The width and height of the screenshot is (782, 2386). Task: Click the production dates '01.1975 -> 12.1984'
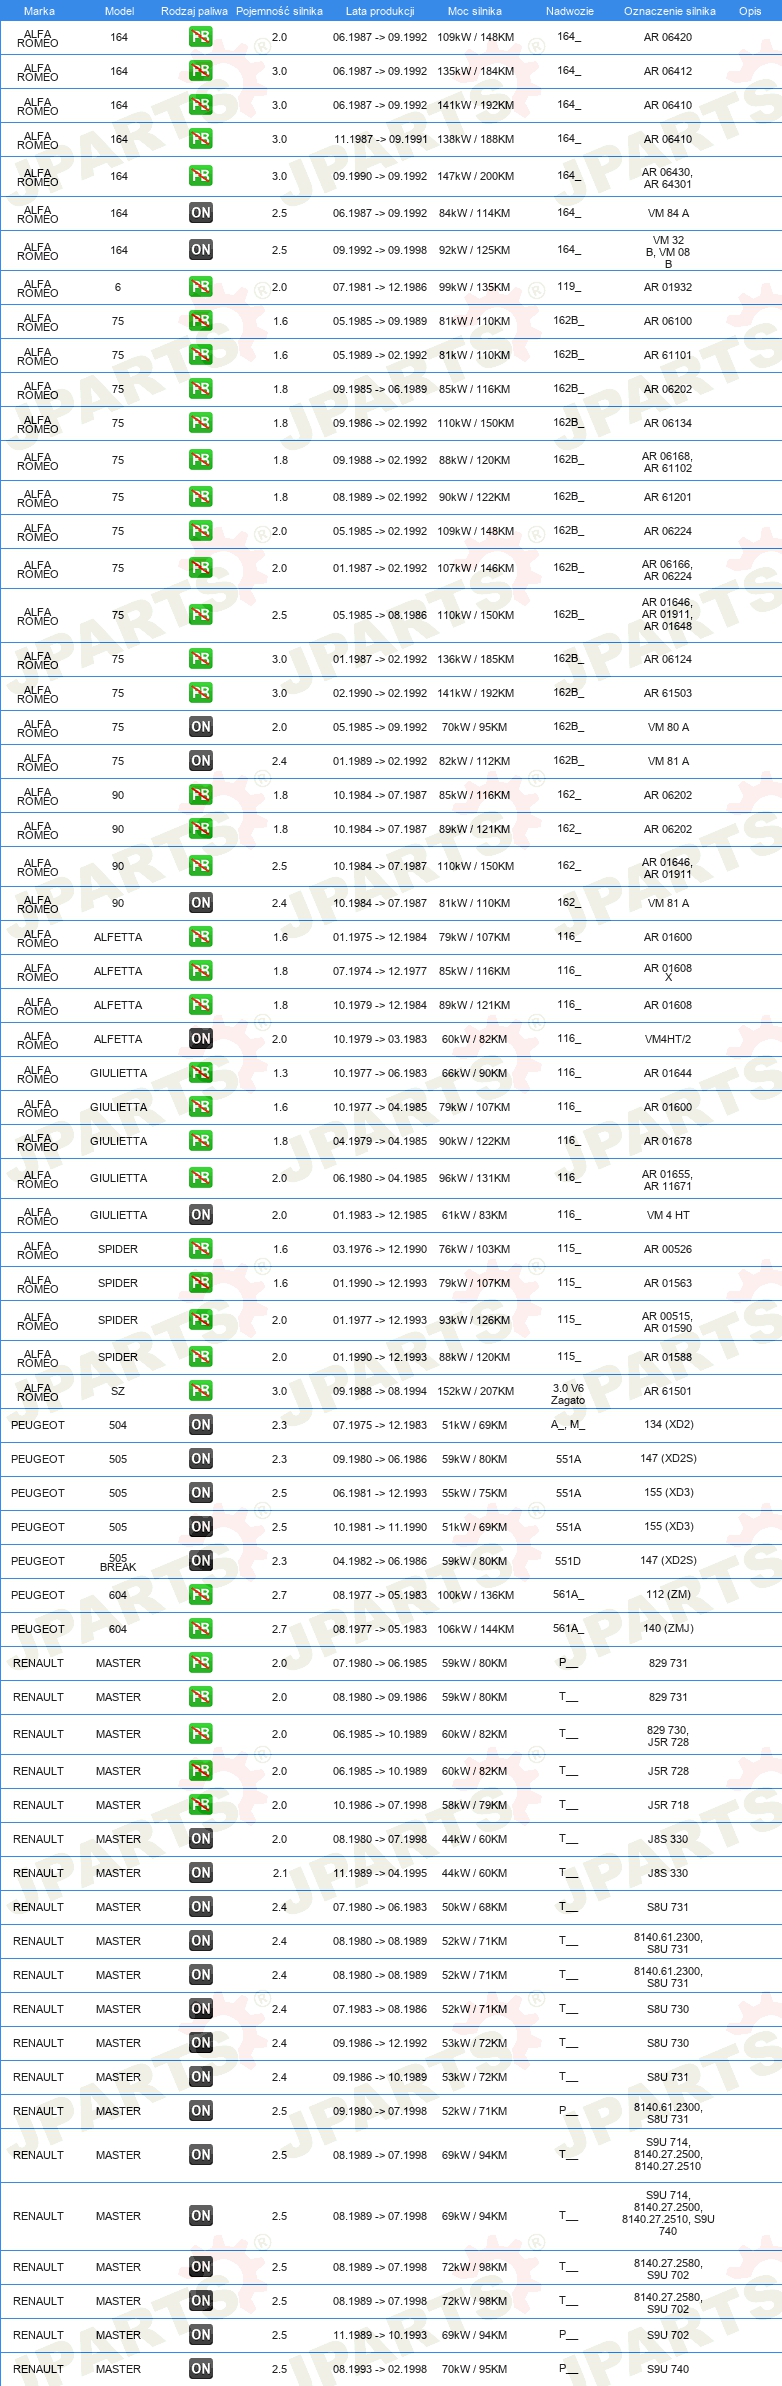pos(380,937)
